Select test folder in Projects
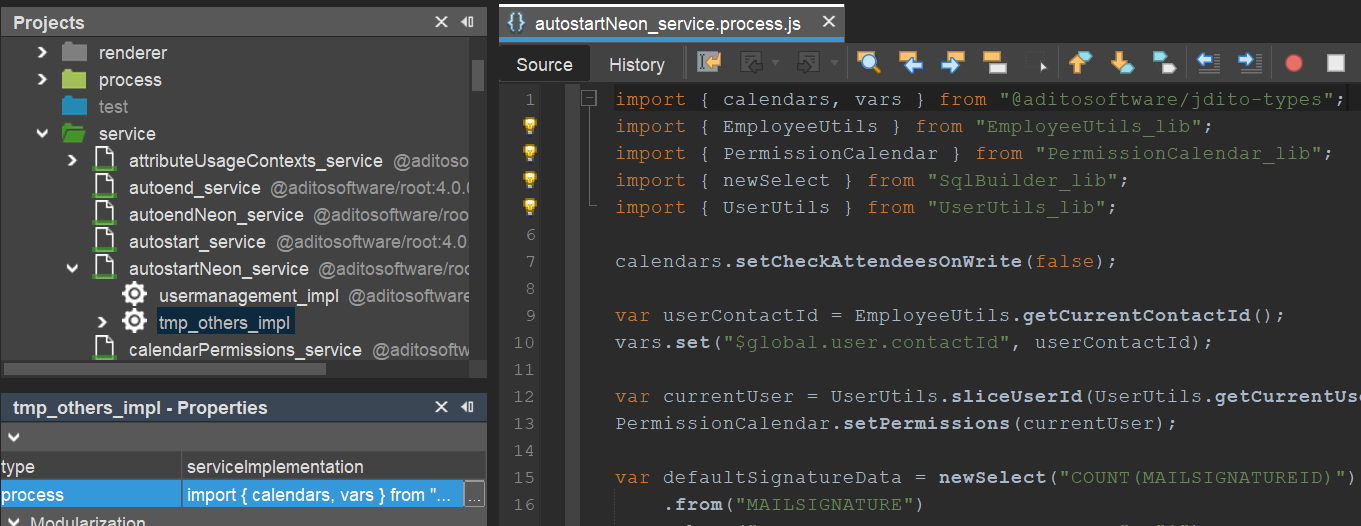This screenshot has width=1361, height=526. [x=113, y=106]
